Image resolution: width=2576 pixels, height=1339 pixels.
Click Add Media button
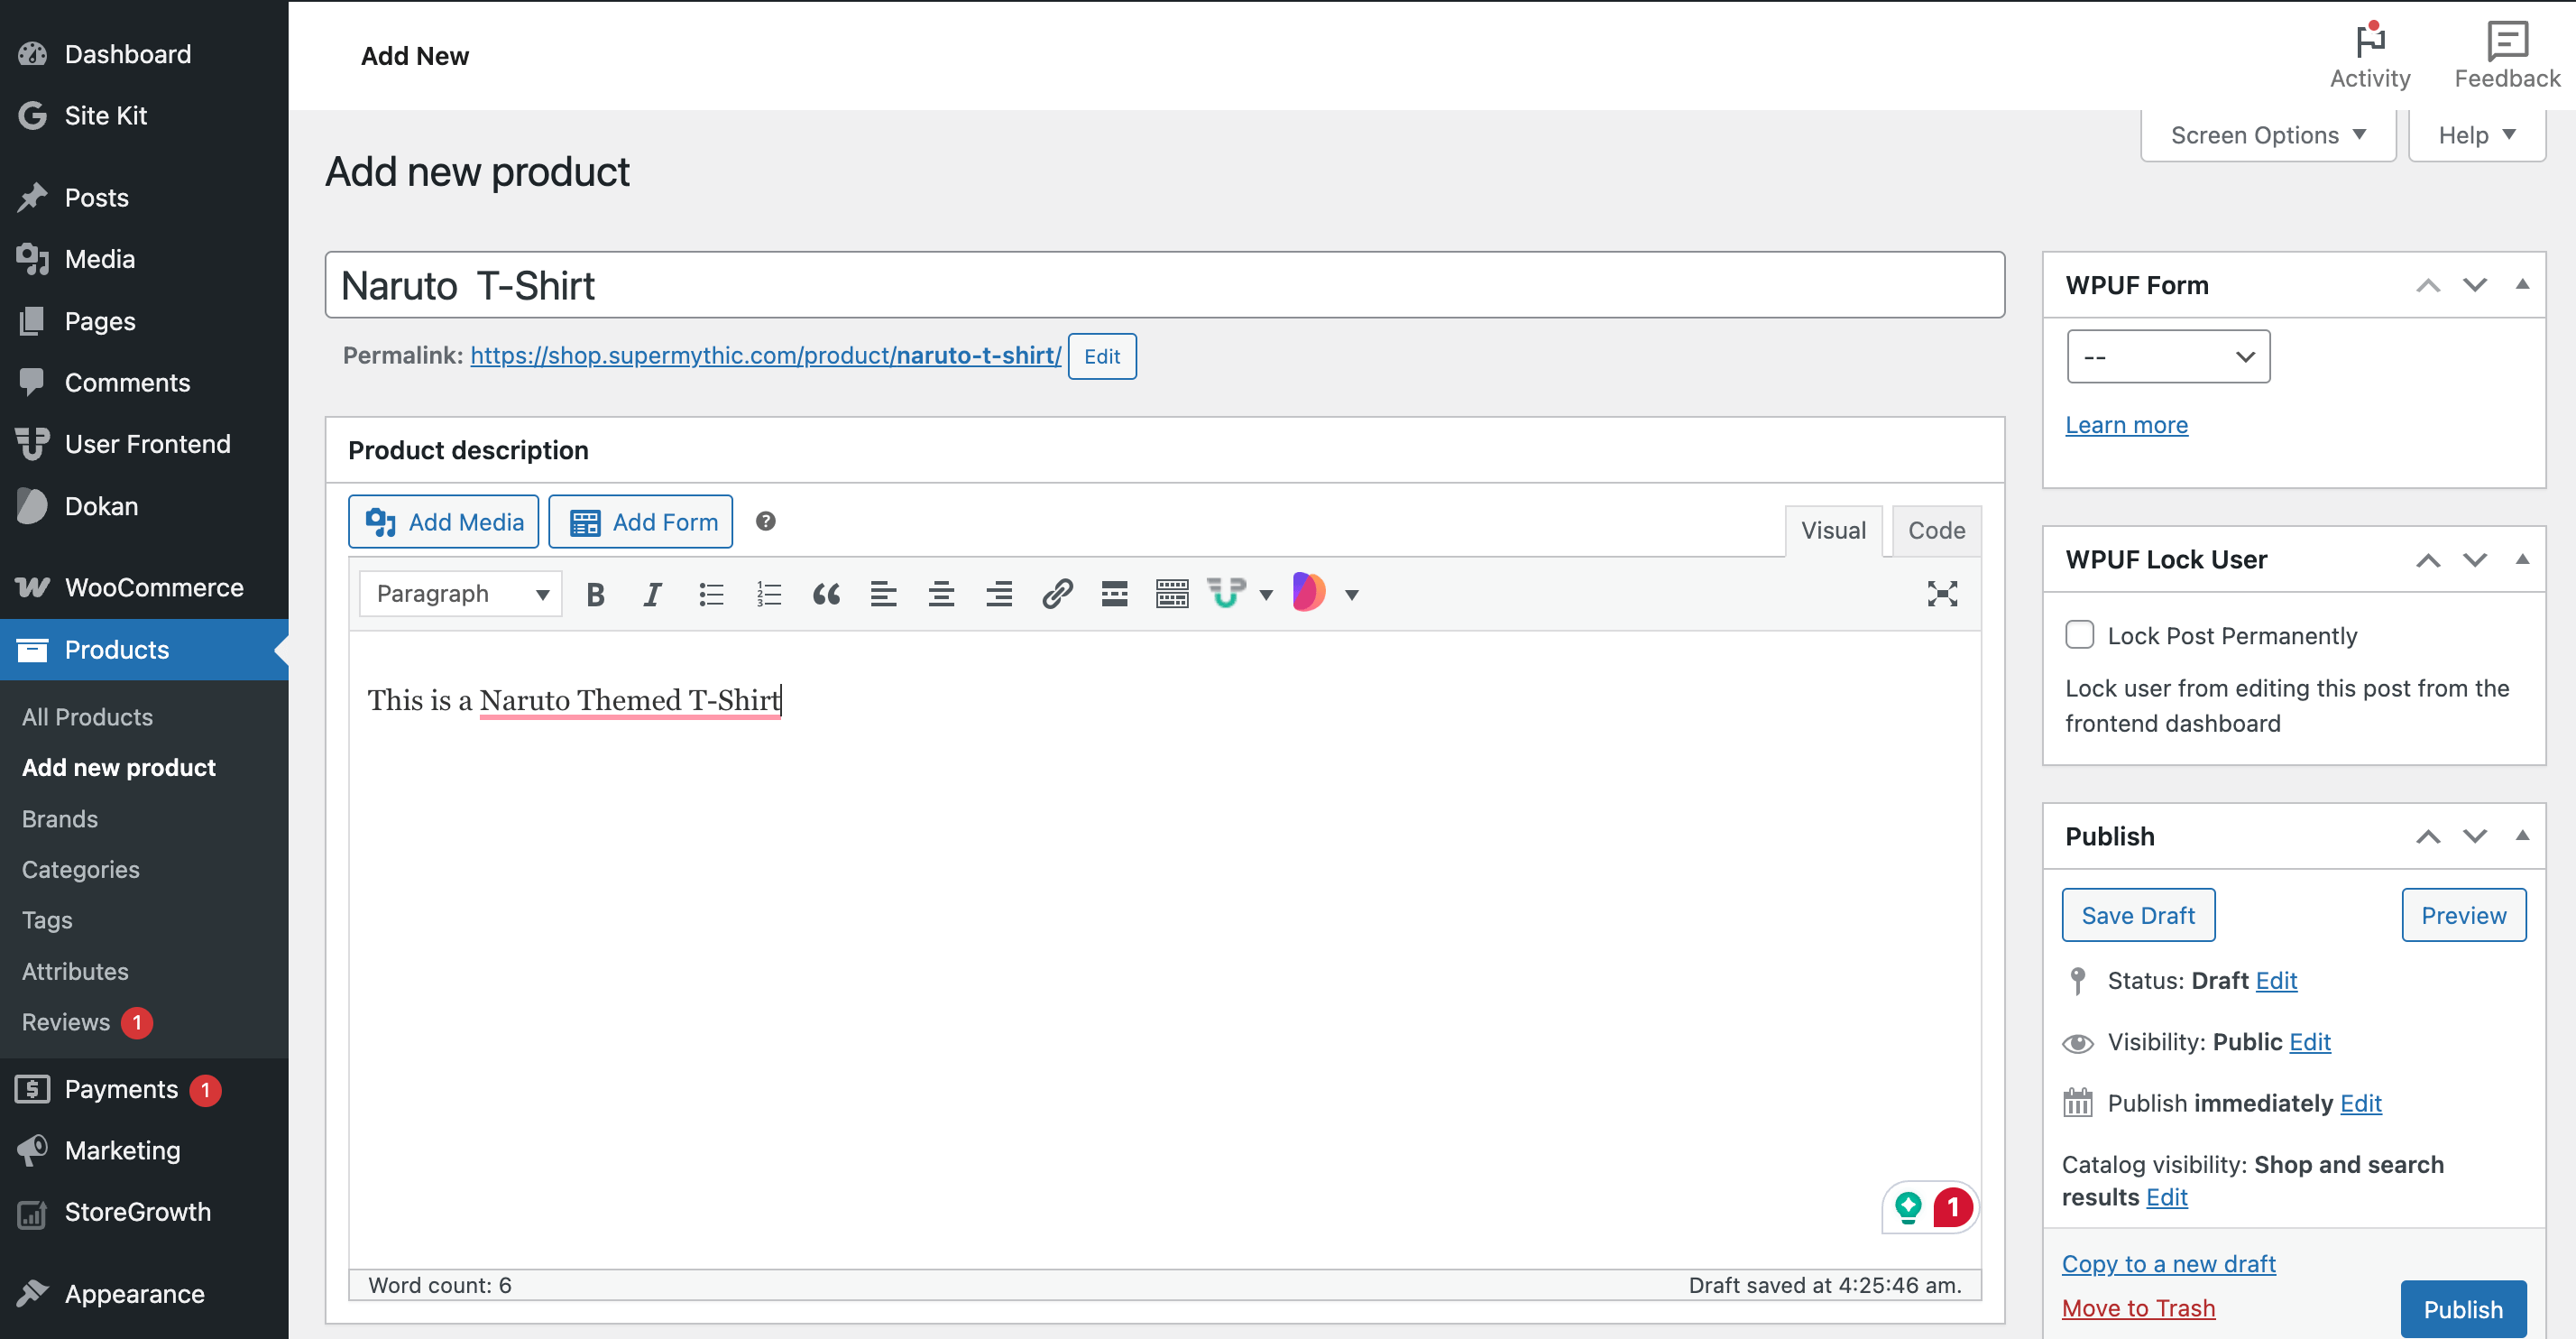point(443,521)
